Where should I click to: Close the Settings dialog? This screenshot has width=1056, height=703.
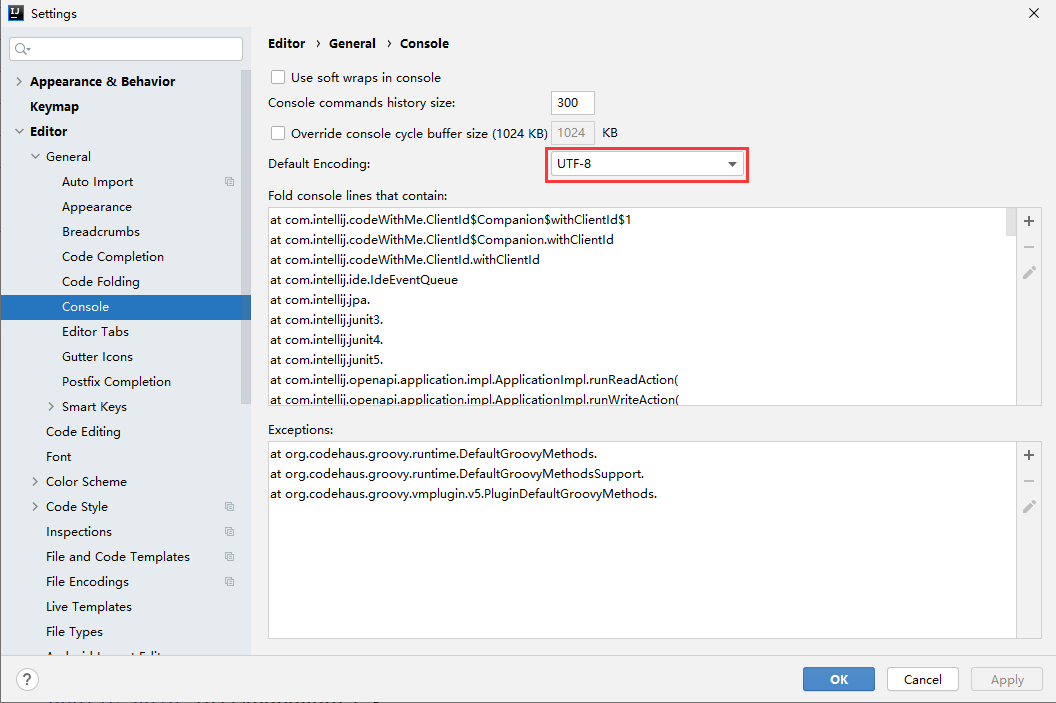[1034, 13]
